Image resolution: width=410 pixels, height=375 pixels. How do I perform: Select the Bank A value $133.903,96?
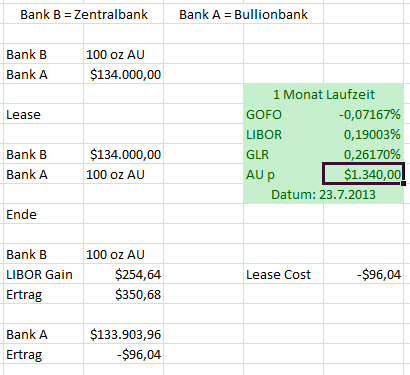point(123,334)
